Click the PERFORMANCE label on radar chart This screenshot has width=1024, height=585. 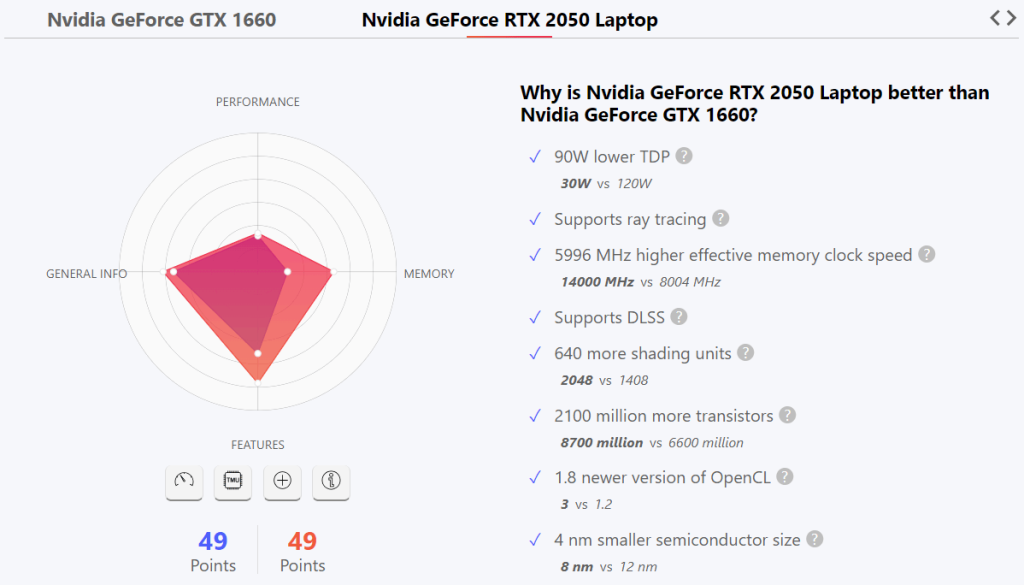[x=258, y=102]
